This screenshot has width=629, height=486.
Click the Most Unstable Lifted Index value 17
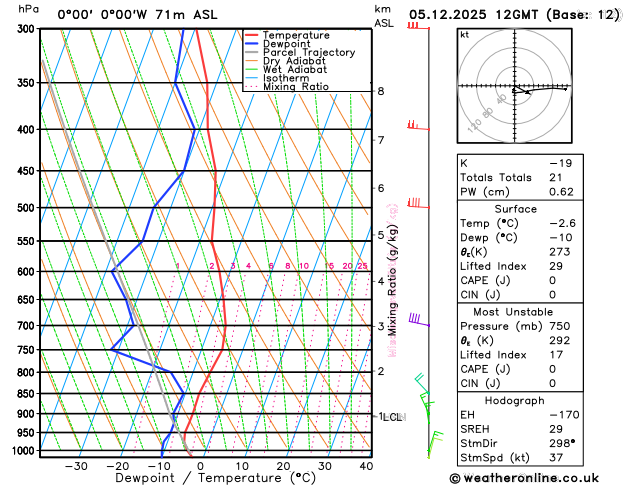(x=556, y=355)
